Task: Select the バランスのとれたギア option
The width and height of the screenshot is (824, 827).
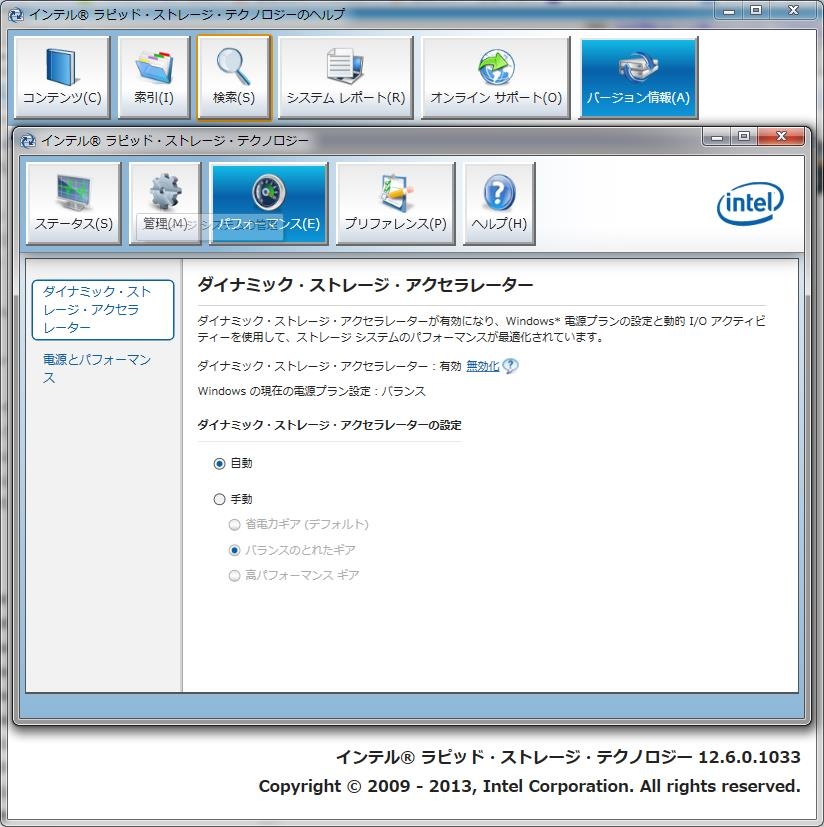Action: (233, 549)
